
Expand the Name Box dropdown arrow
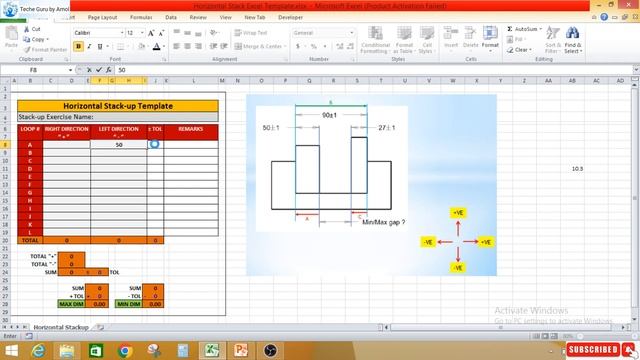coord(70,70)
